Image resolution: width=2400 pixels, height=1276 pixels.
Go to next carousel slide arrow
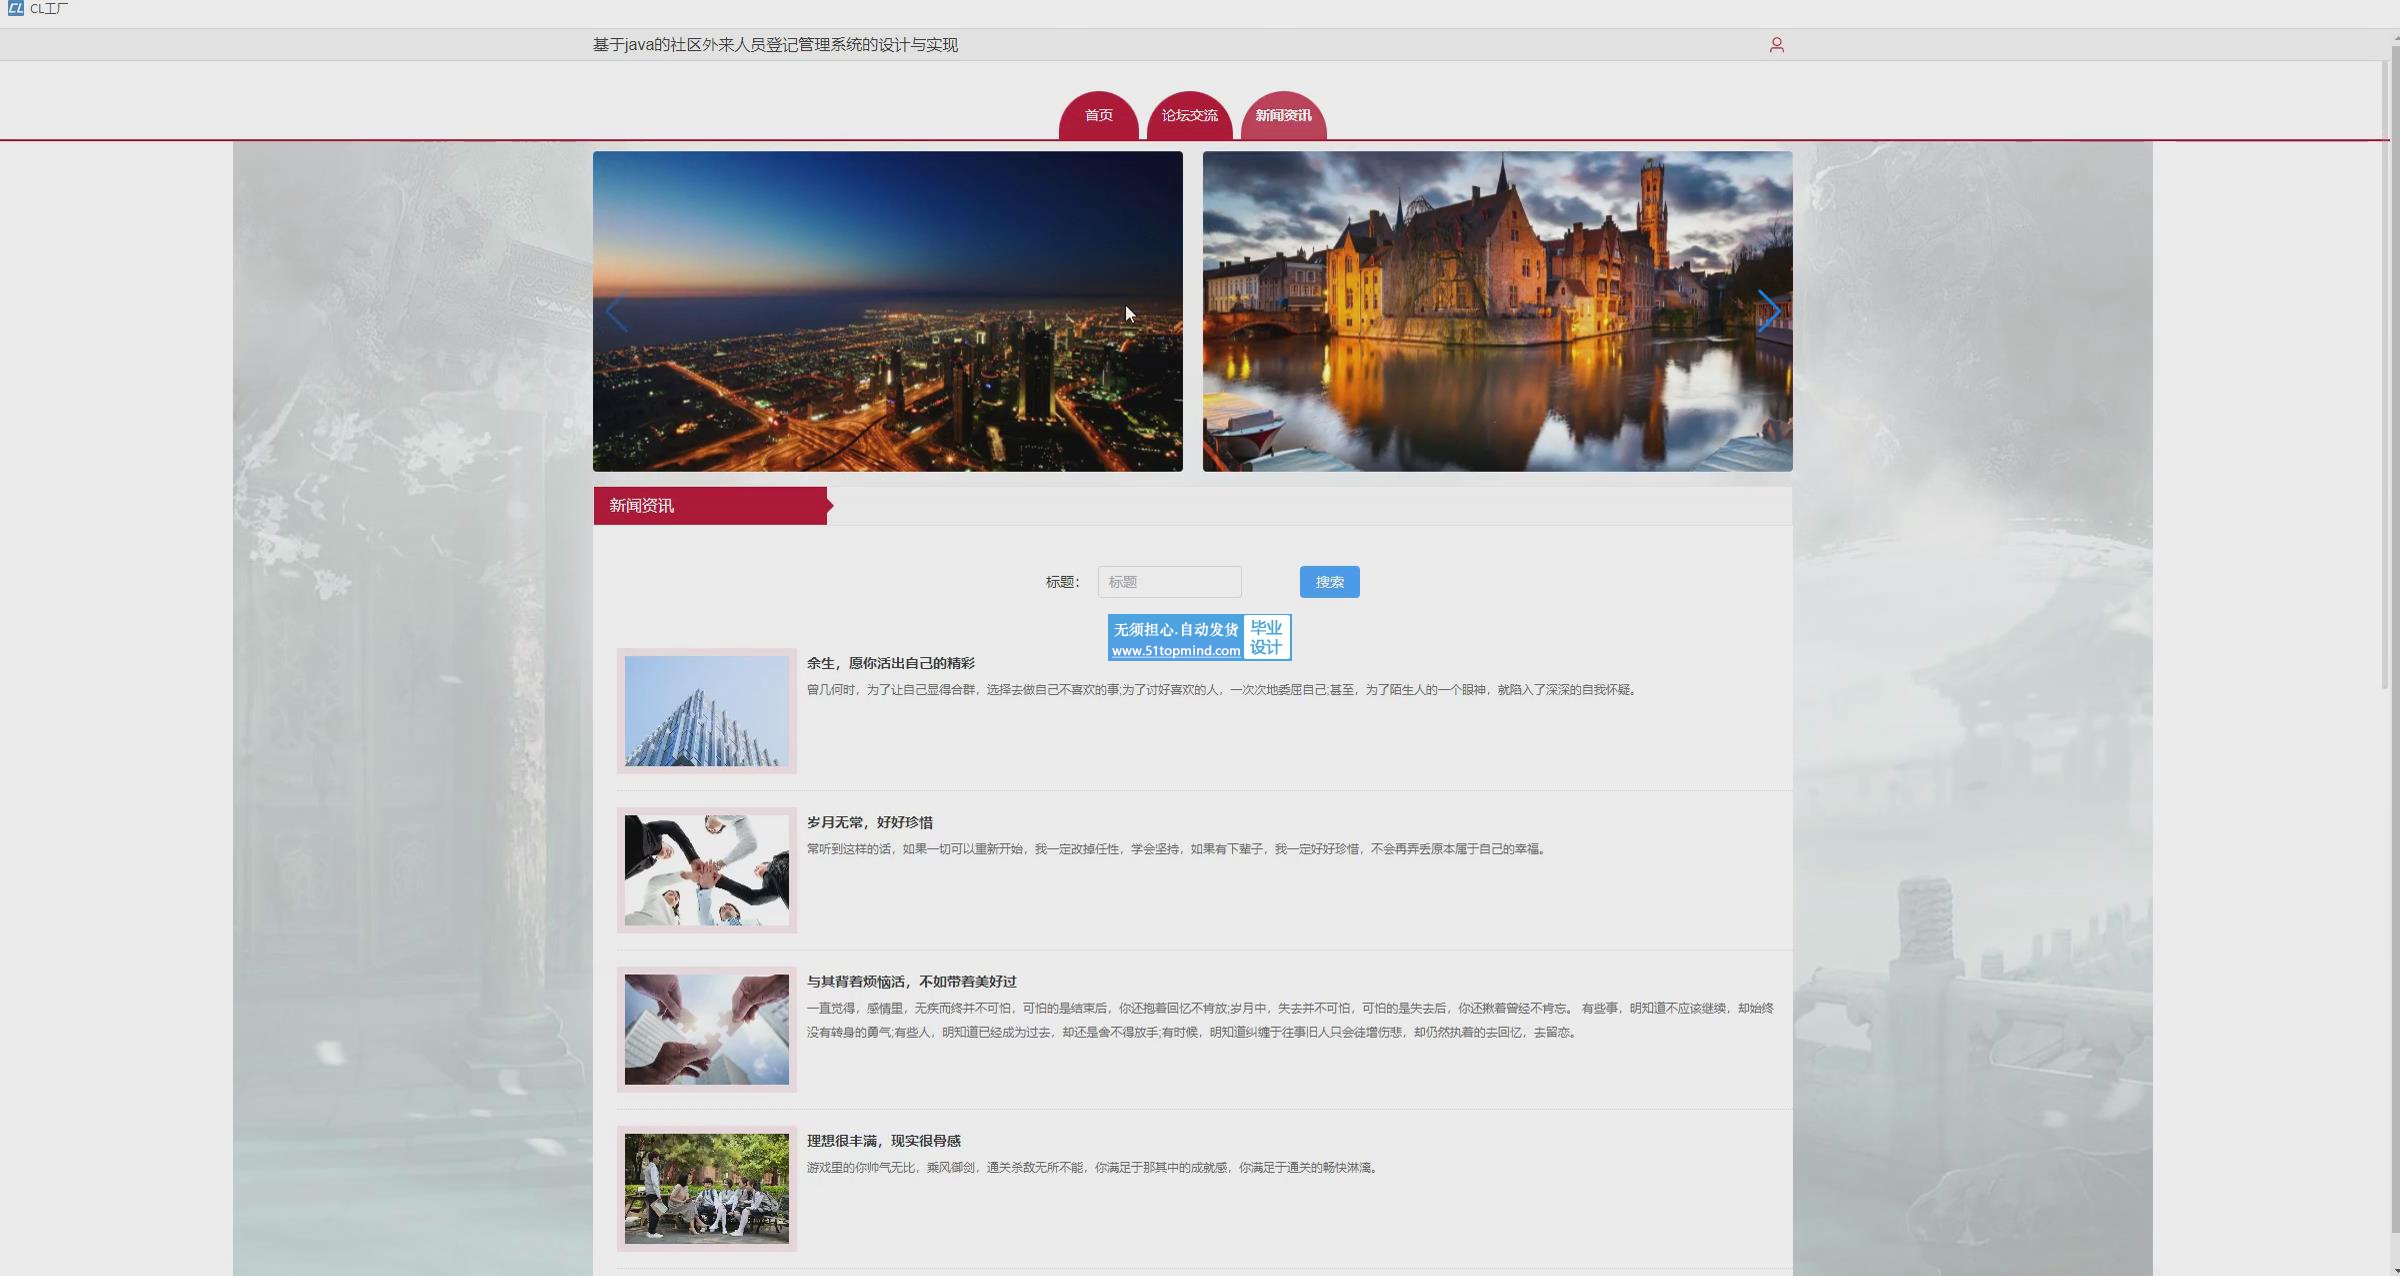pyautogui.click(x=1768, y=312)
